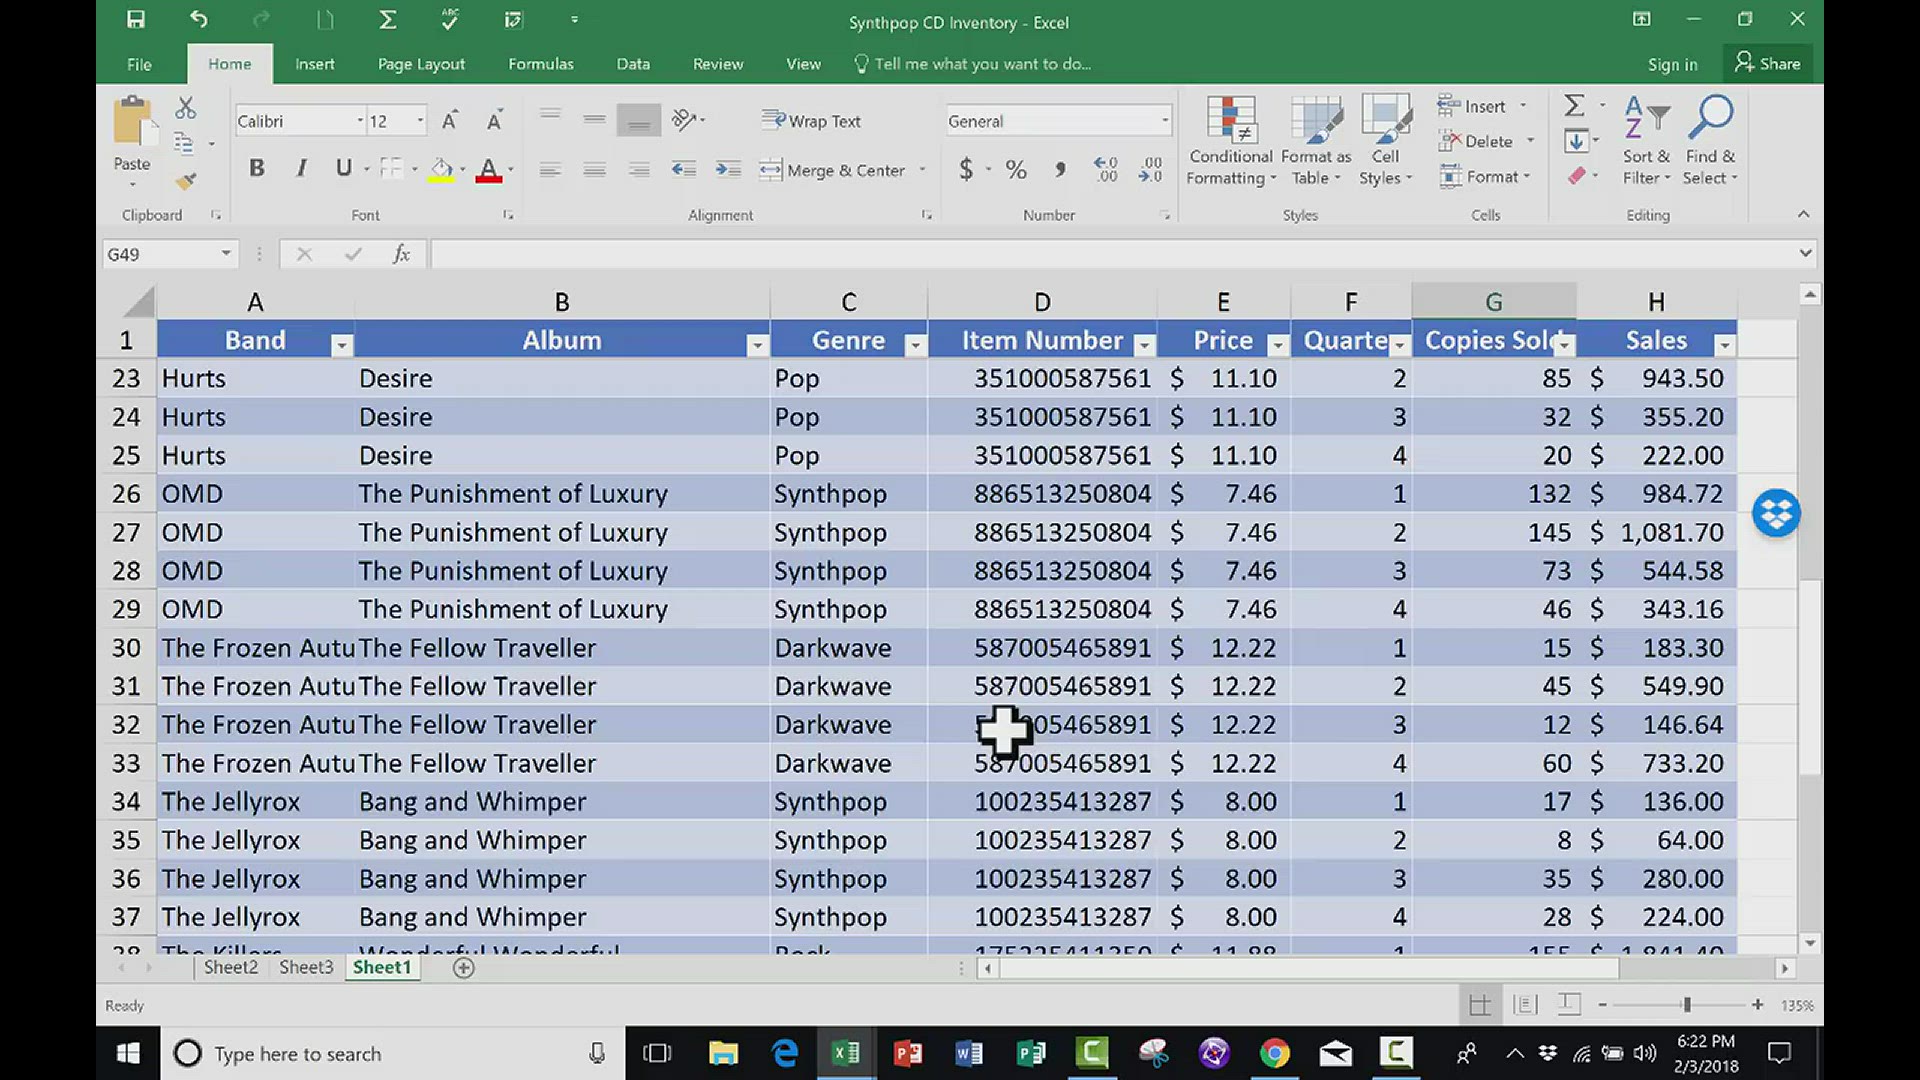Viewport: 1920px width, 1080px height.
Task: Click the Save icon in quick access toolbar
Action: pyautogui.click(x=136, y=19)
